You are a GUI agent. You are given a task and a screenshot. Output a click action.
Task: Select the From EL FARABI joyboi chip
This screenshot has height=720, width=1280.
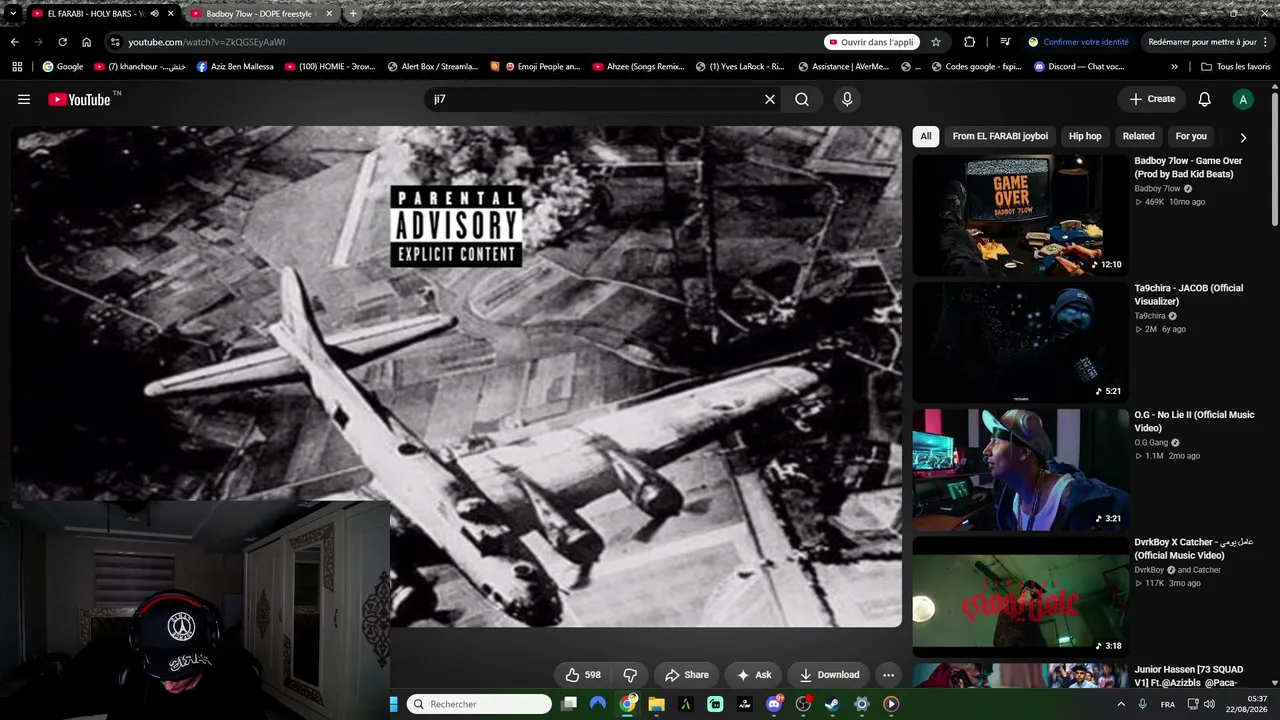click(1000, 136)
